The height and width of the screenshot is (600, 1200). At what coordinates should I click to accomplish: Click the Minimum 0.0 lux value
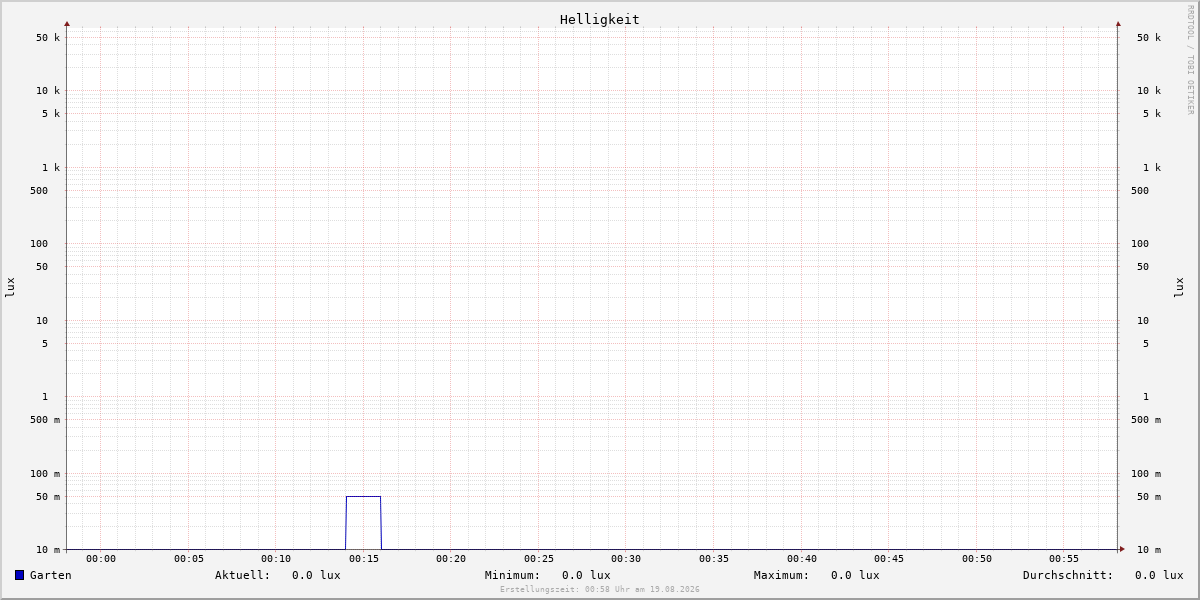(x=586, y=575)
